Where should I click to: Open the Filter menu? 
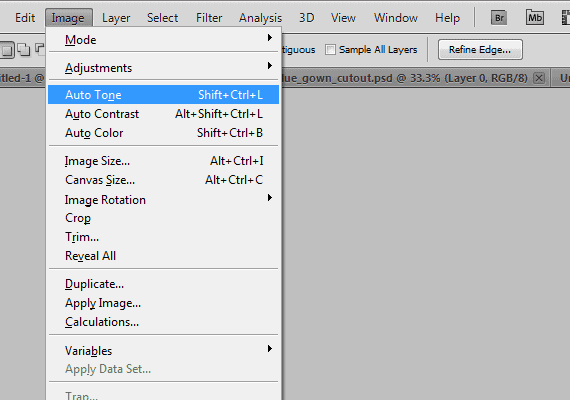(x=209, y=18)
